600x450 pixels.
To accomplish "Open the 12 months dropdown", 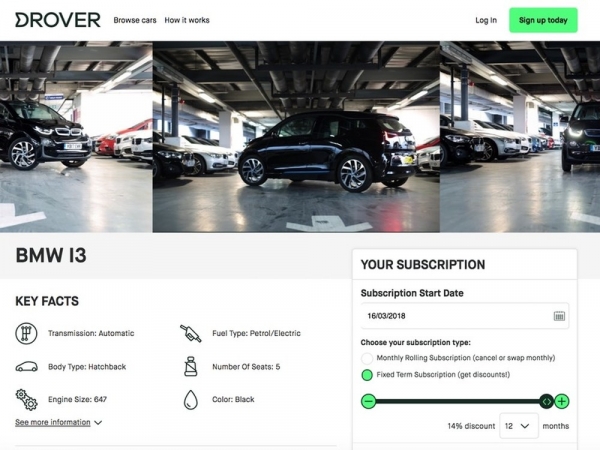I will click(x=519, y=426).
